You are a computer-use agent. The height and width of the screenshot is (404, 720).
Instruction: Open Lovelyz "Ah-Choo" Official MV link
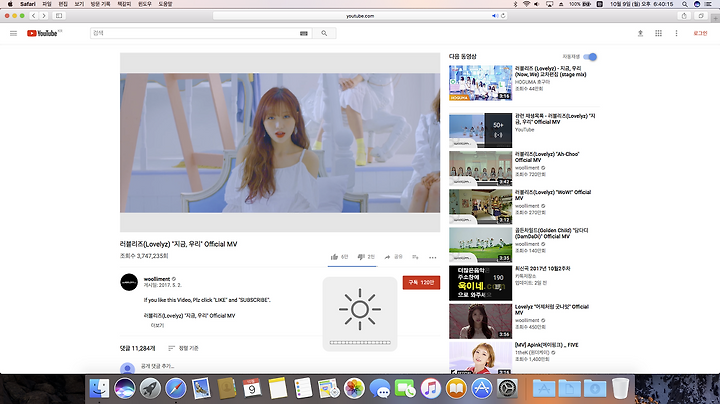click(x=546, y=157)
